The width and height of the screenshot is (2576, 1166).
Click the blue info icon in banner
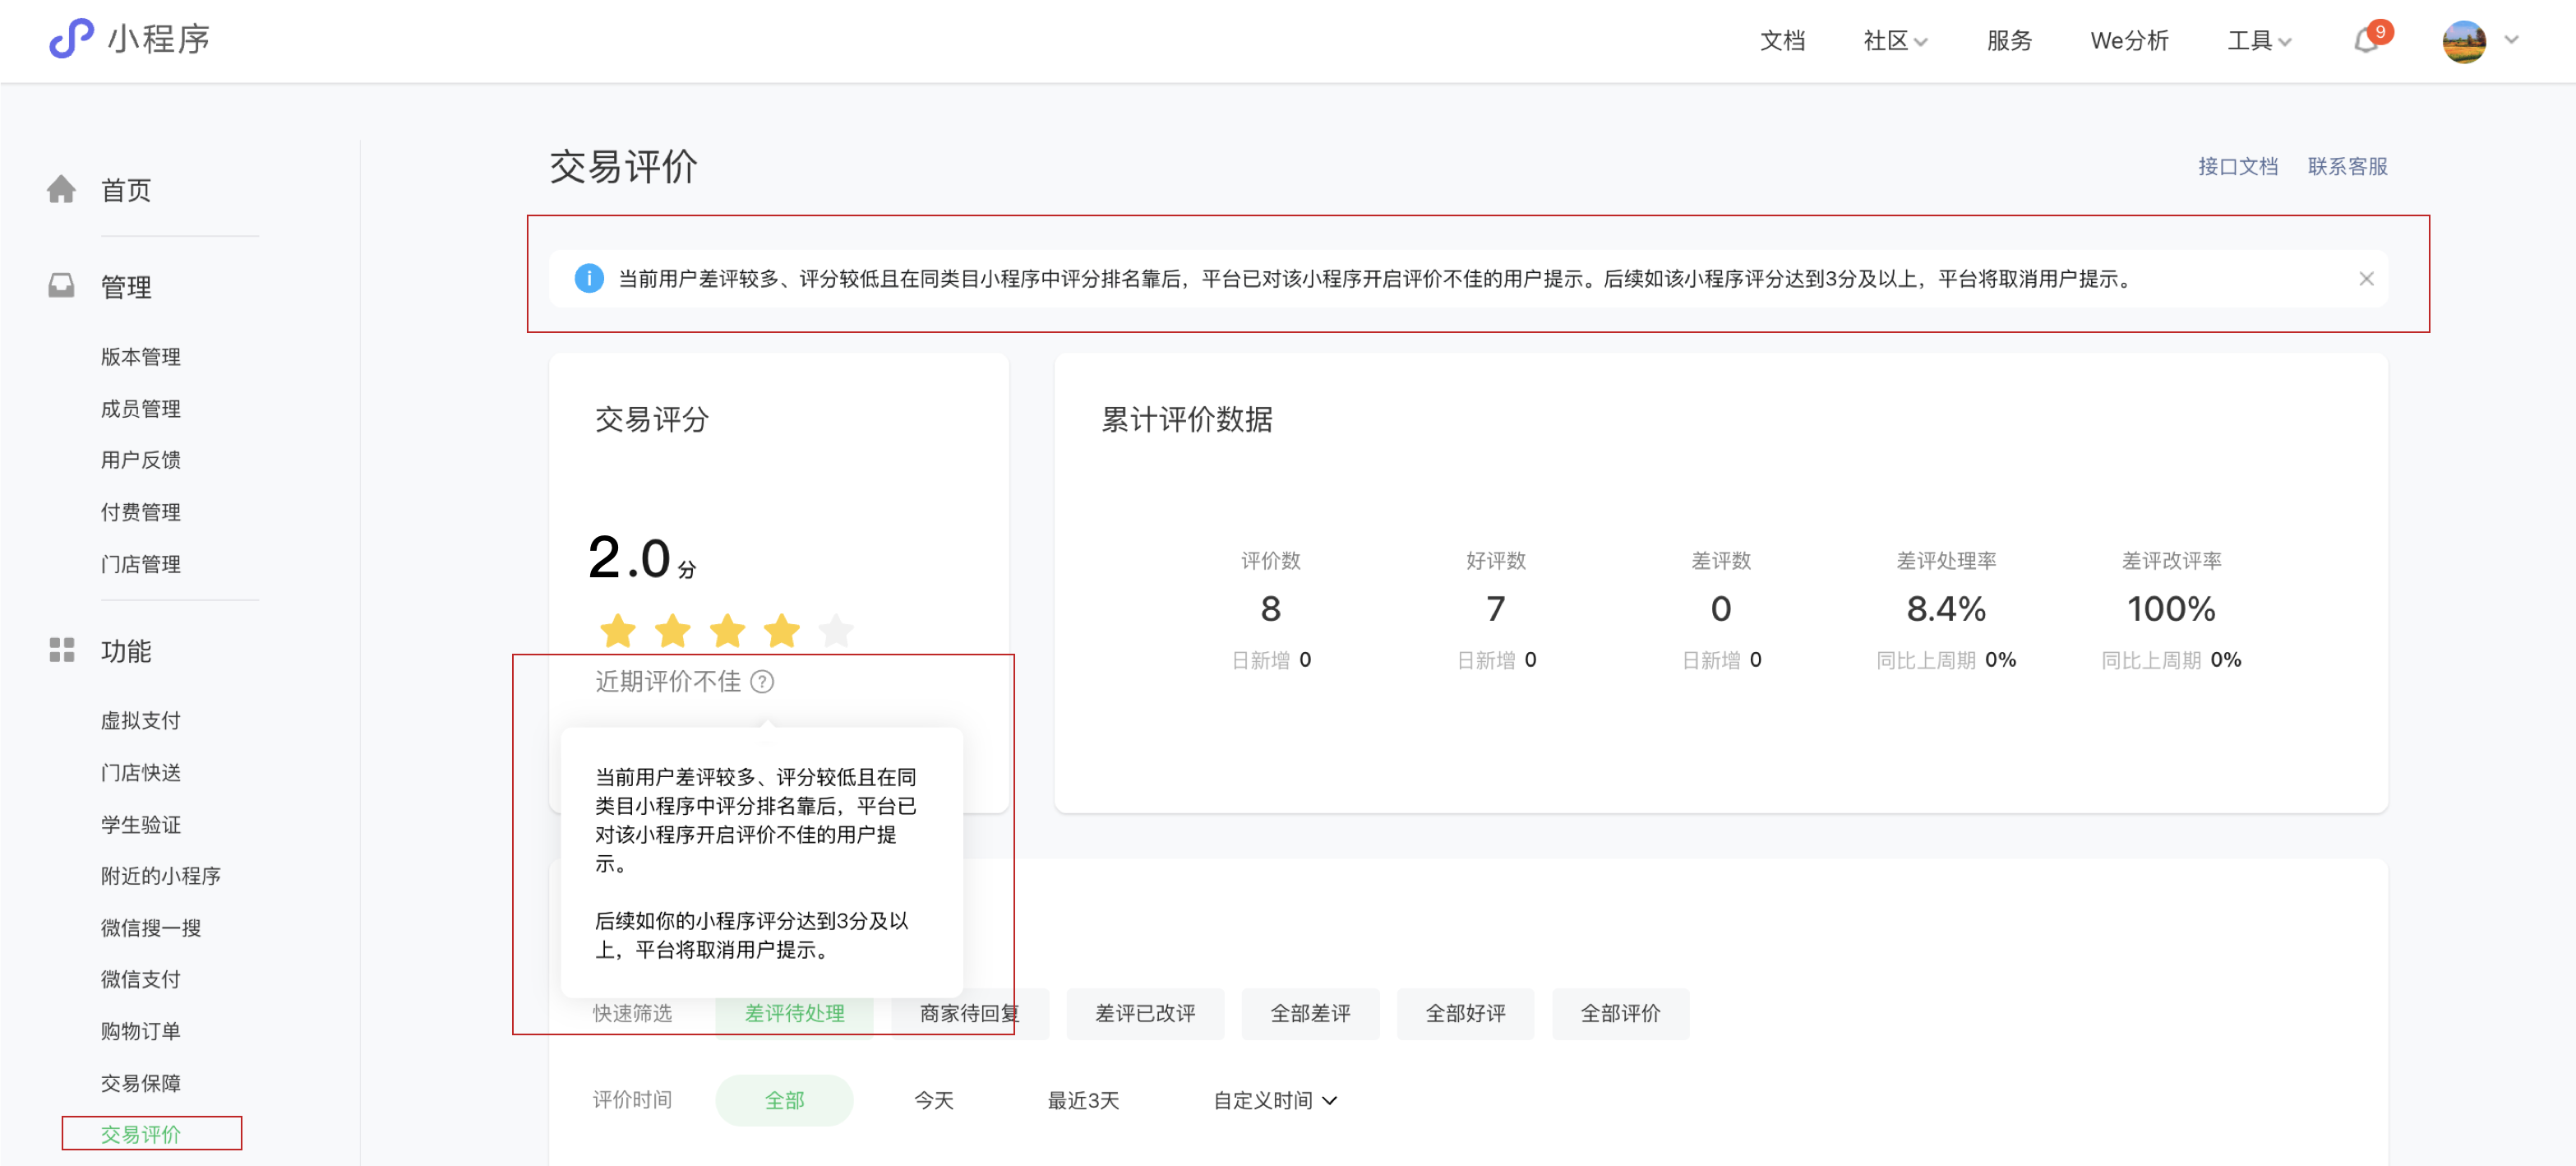pos(589,278)
